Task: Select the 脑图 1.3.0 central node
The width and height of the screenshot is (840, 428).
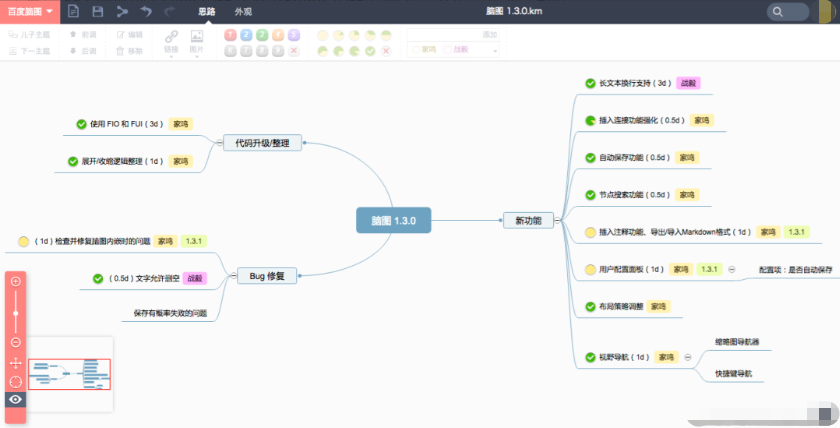Action: (394, 220)
